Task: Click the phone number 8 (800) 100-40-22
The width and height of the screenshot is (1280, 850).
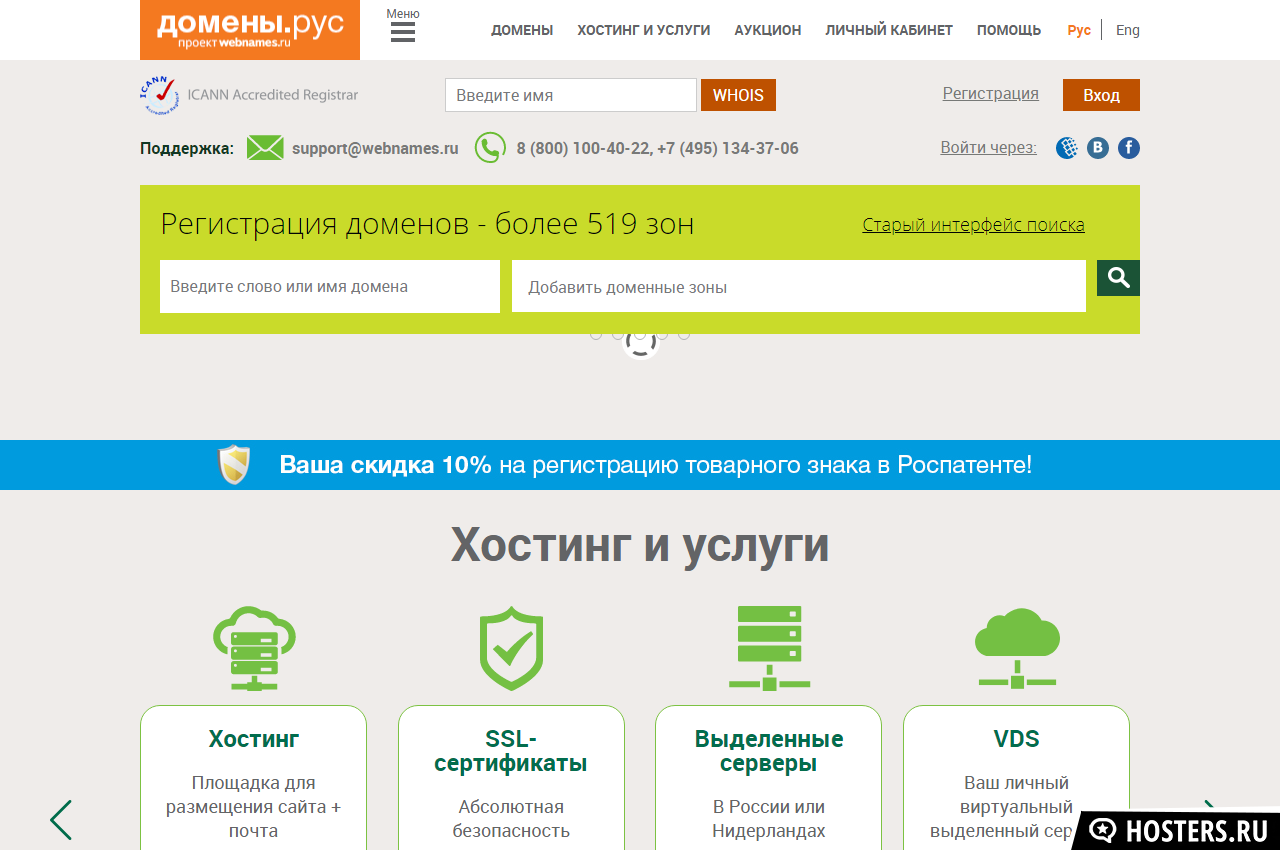Action: point(583,148)
